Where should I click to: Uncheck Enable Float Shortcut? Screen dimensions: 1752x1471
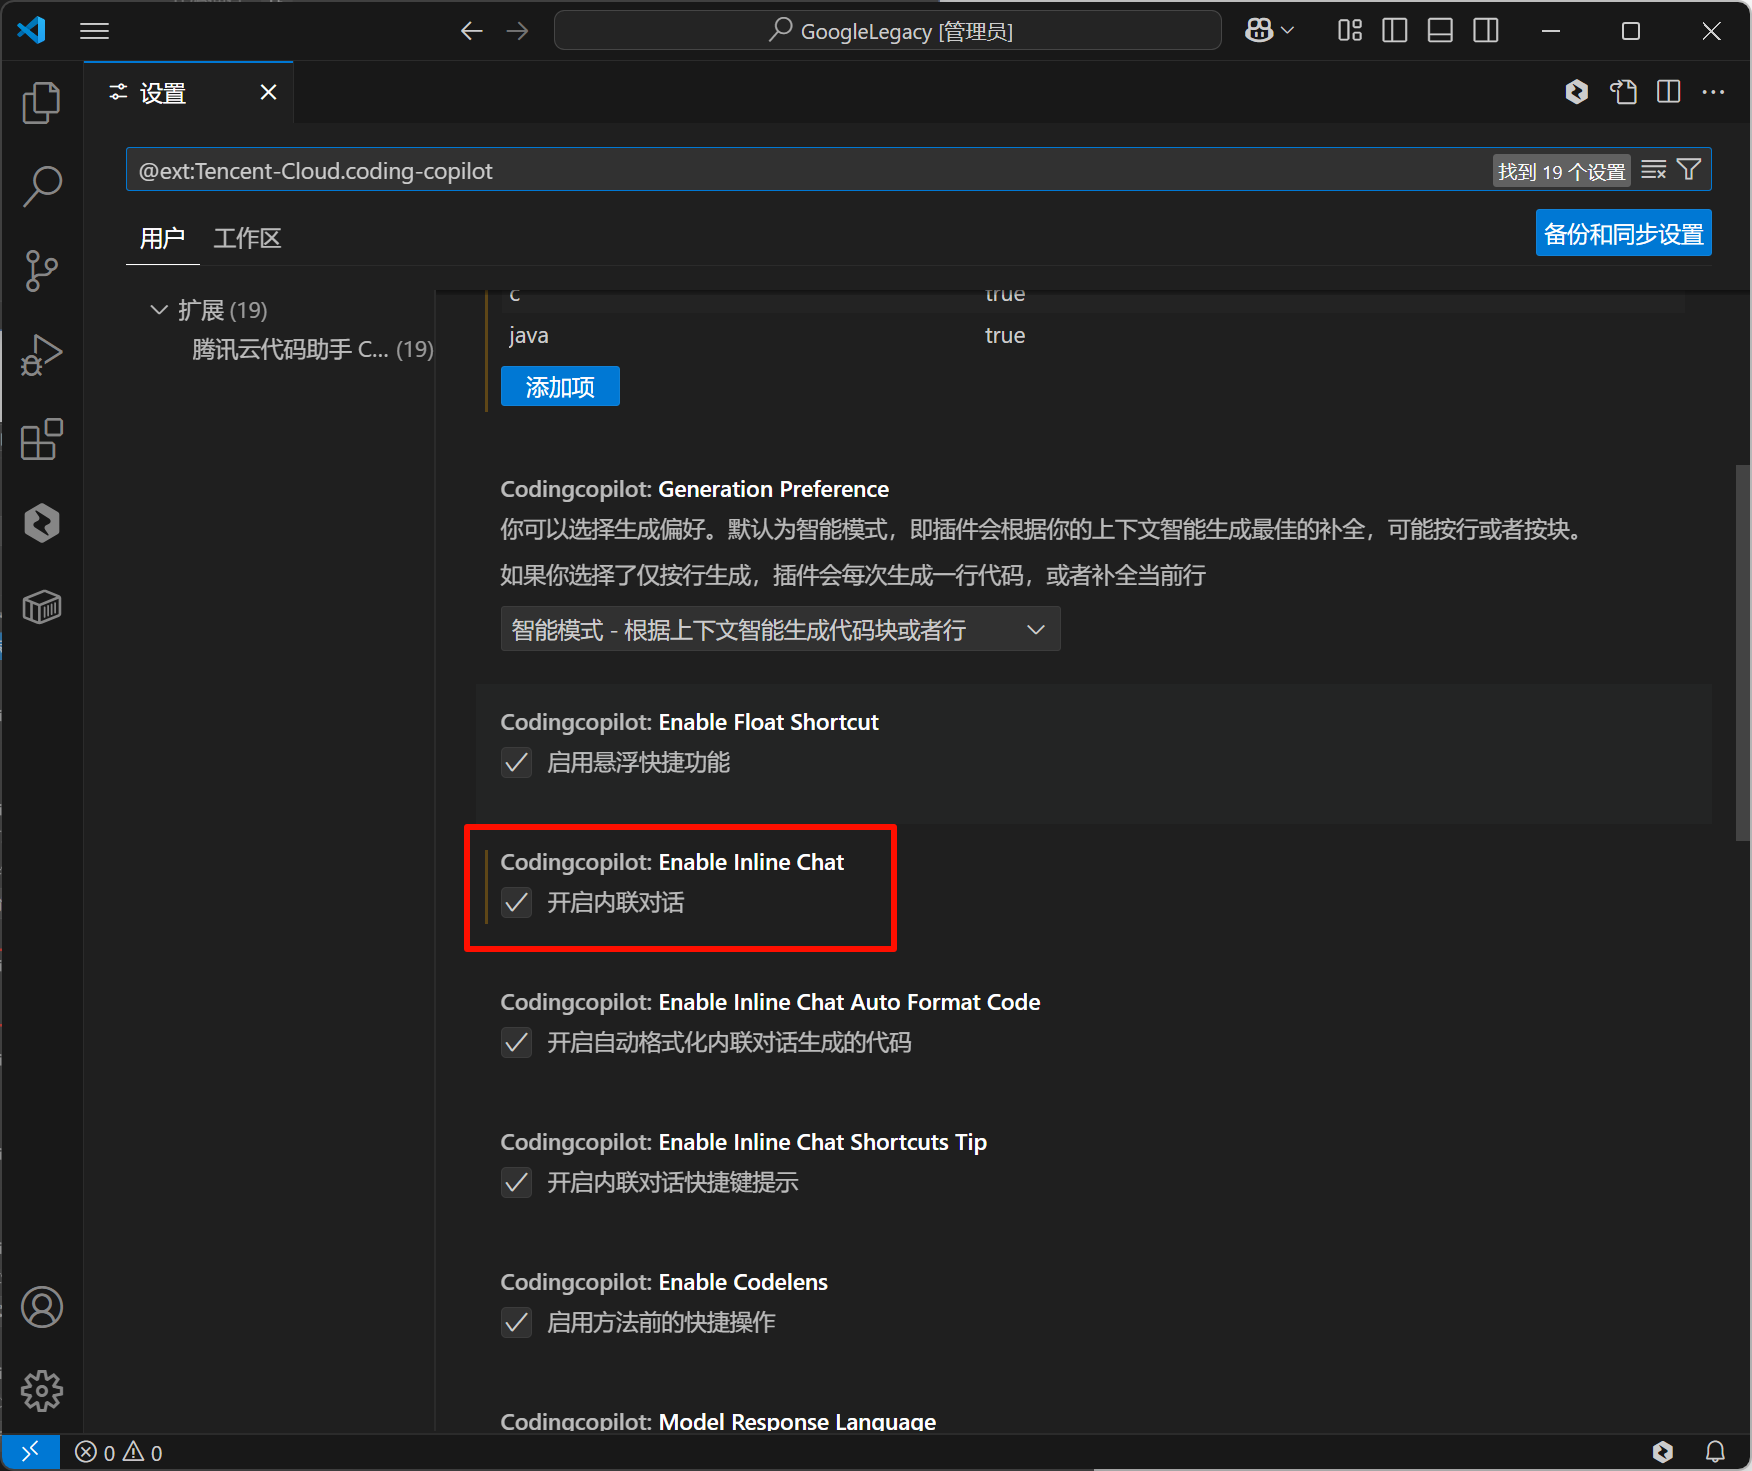(516, 763)
